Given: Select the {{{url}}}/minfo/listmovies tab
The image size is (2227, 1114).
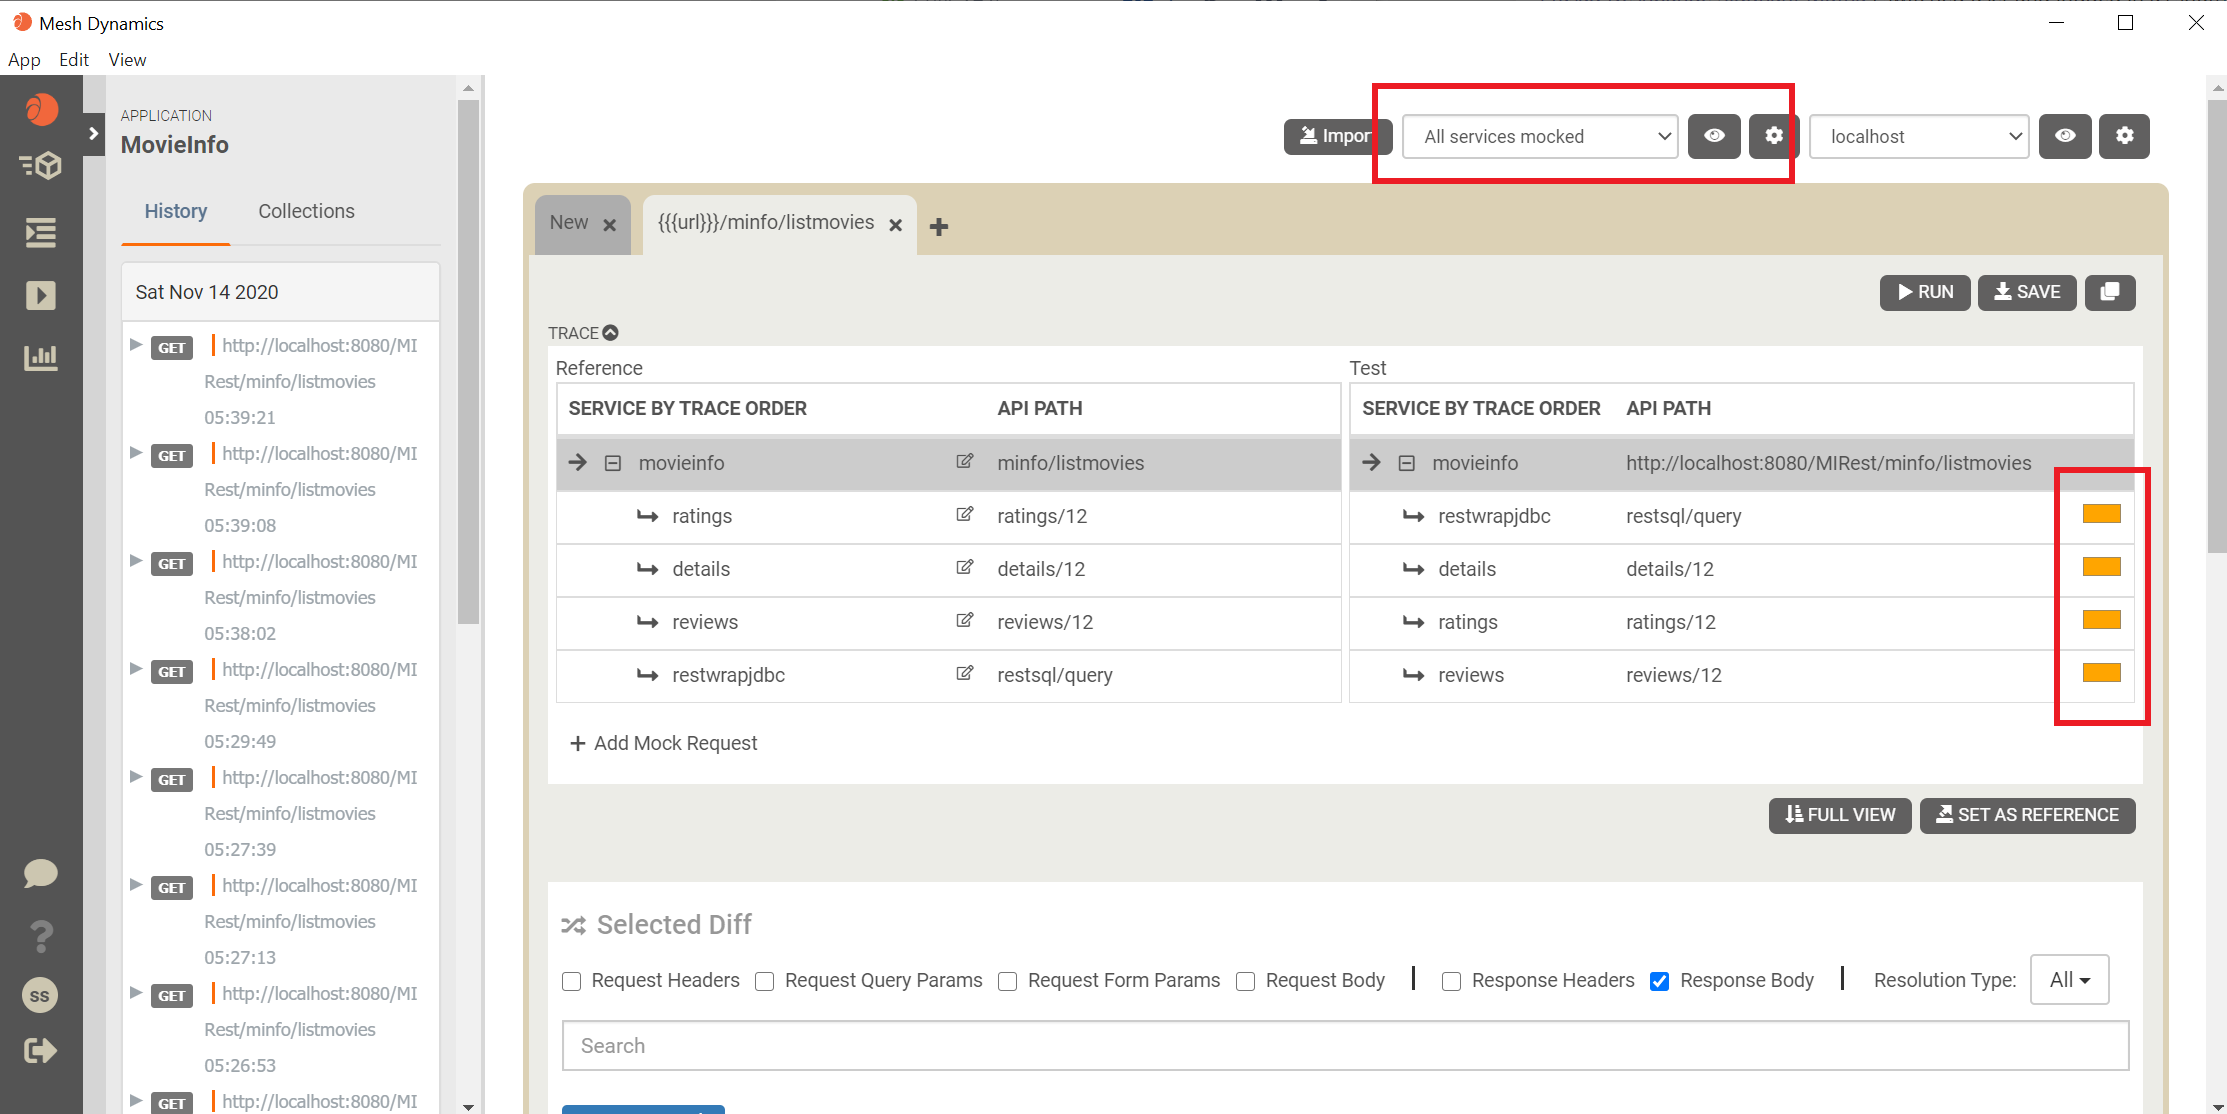Looking at the screenshot, I should click(766, 222).
